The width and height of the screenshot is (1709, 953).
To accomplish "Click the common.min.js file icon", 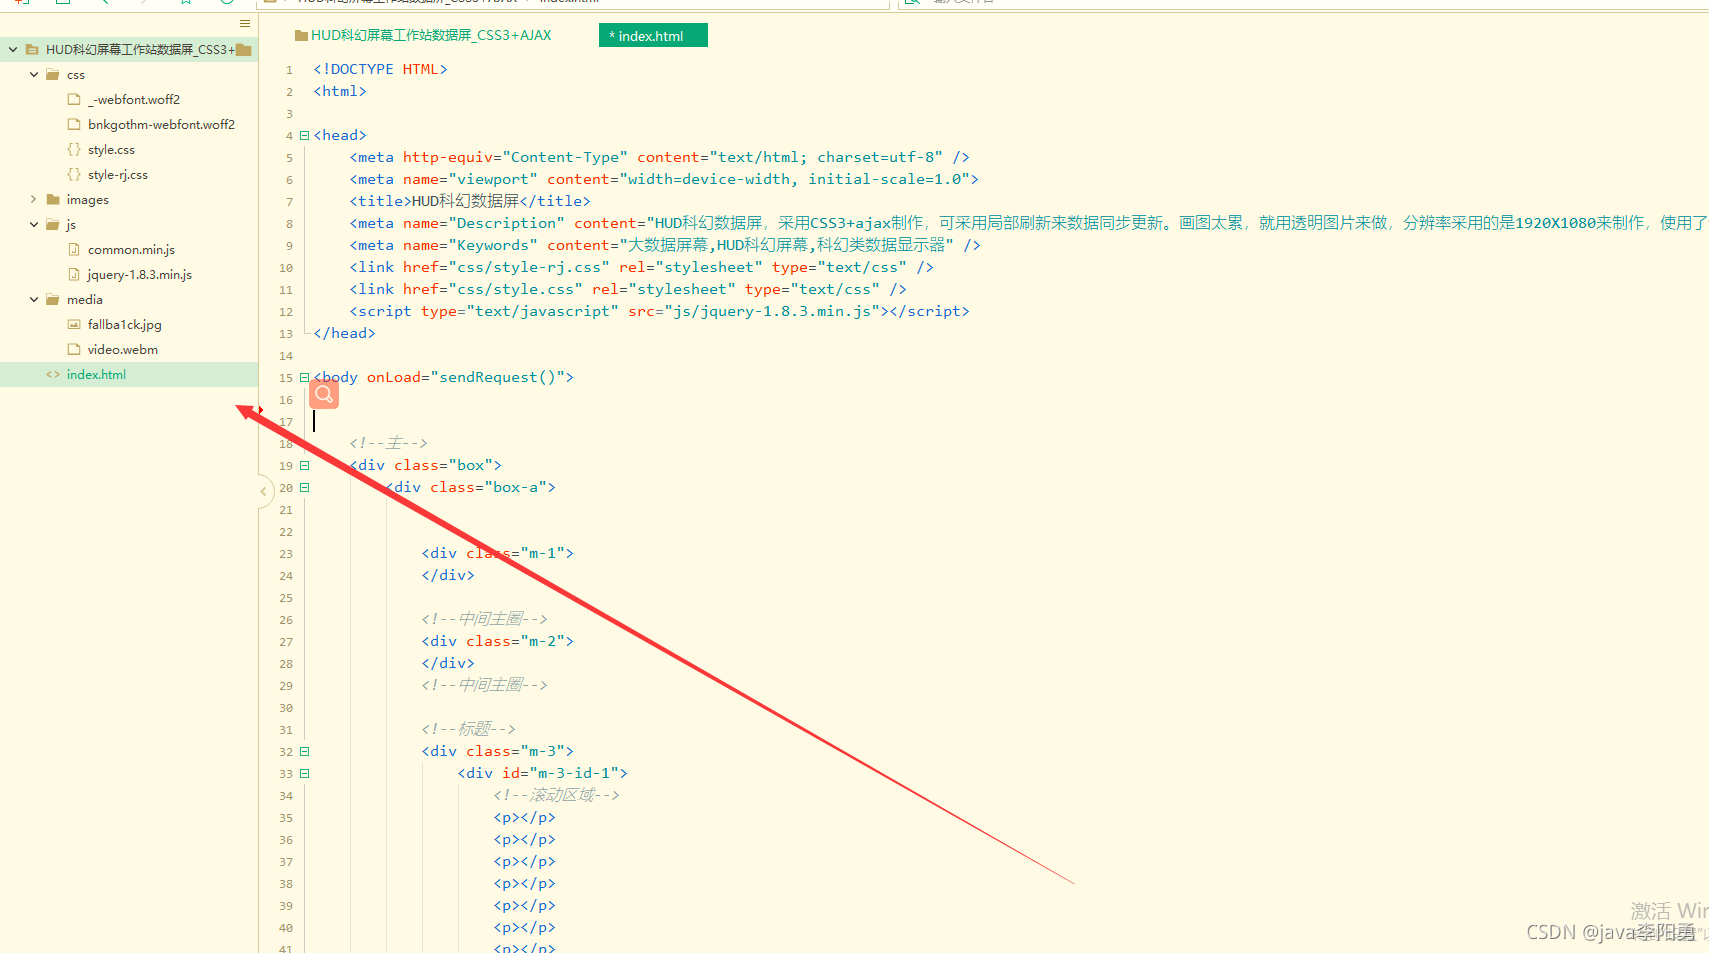I will tap(74, 249).
